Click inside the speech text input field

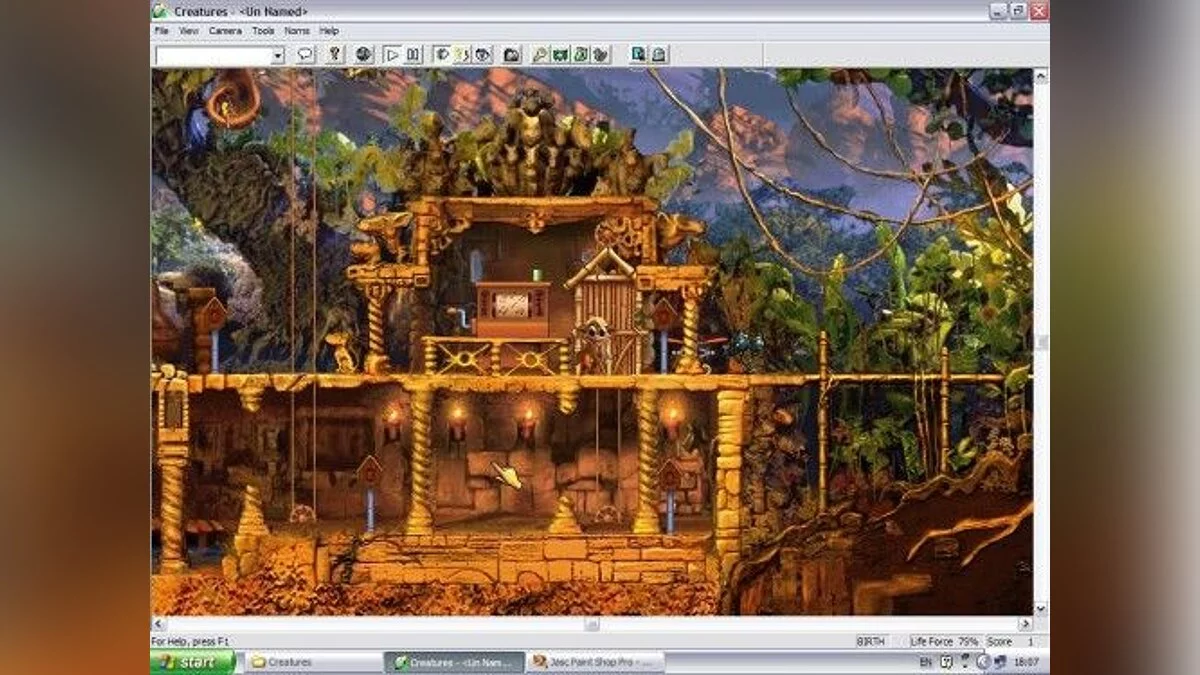click(212, 56)
